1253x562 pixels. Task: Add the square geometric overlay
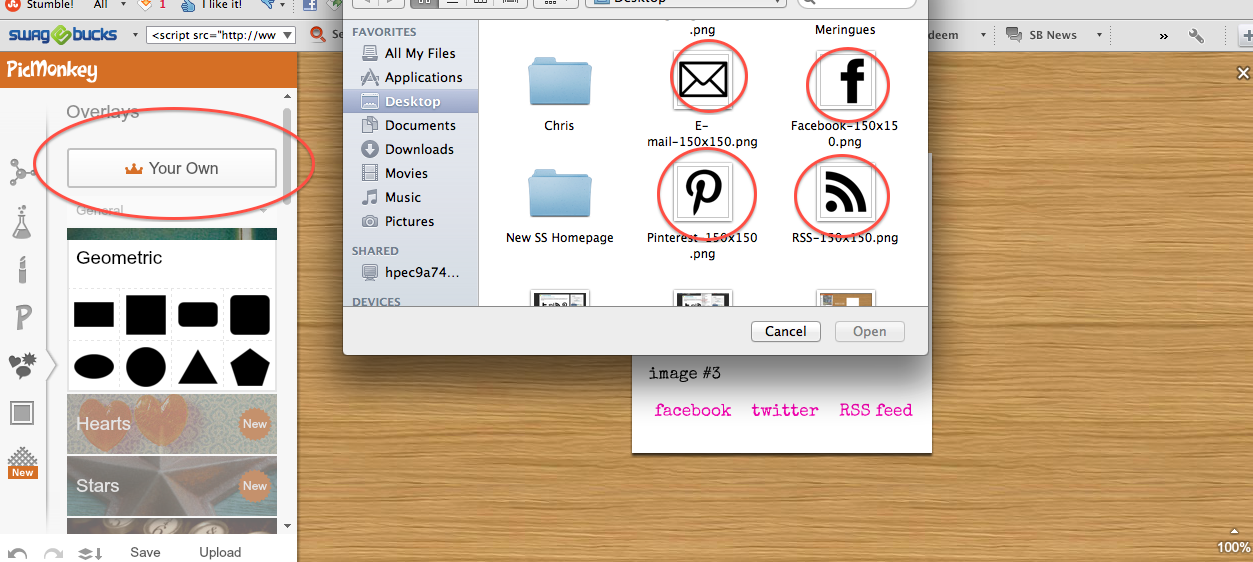tap(146, 315)
